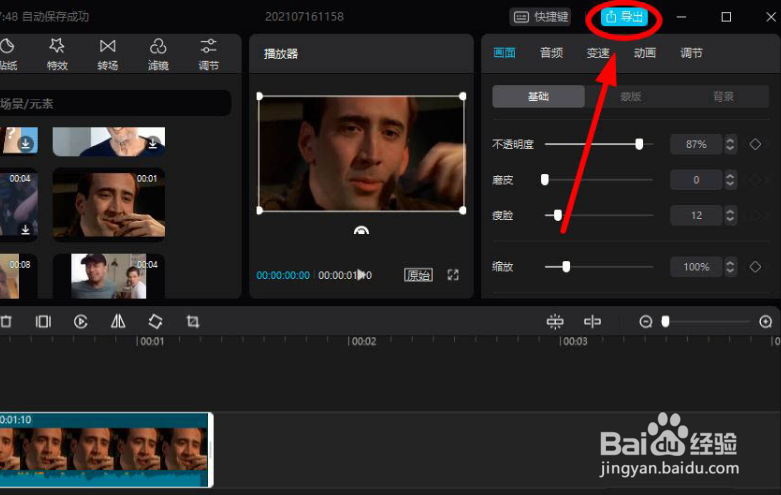Select the 00:01 man close-up sticker thumbnail
This screenshot has height=495, width=781.
(109, 205)
